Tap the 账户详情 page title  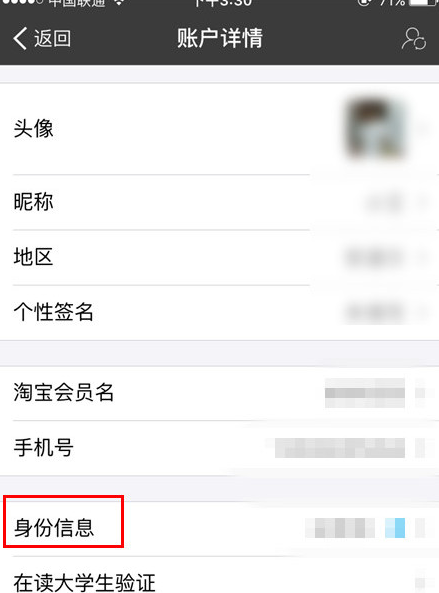220,38
